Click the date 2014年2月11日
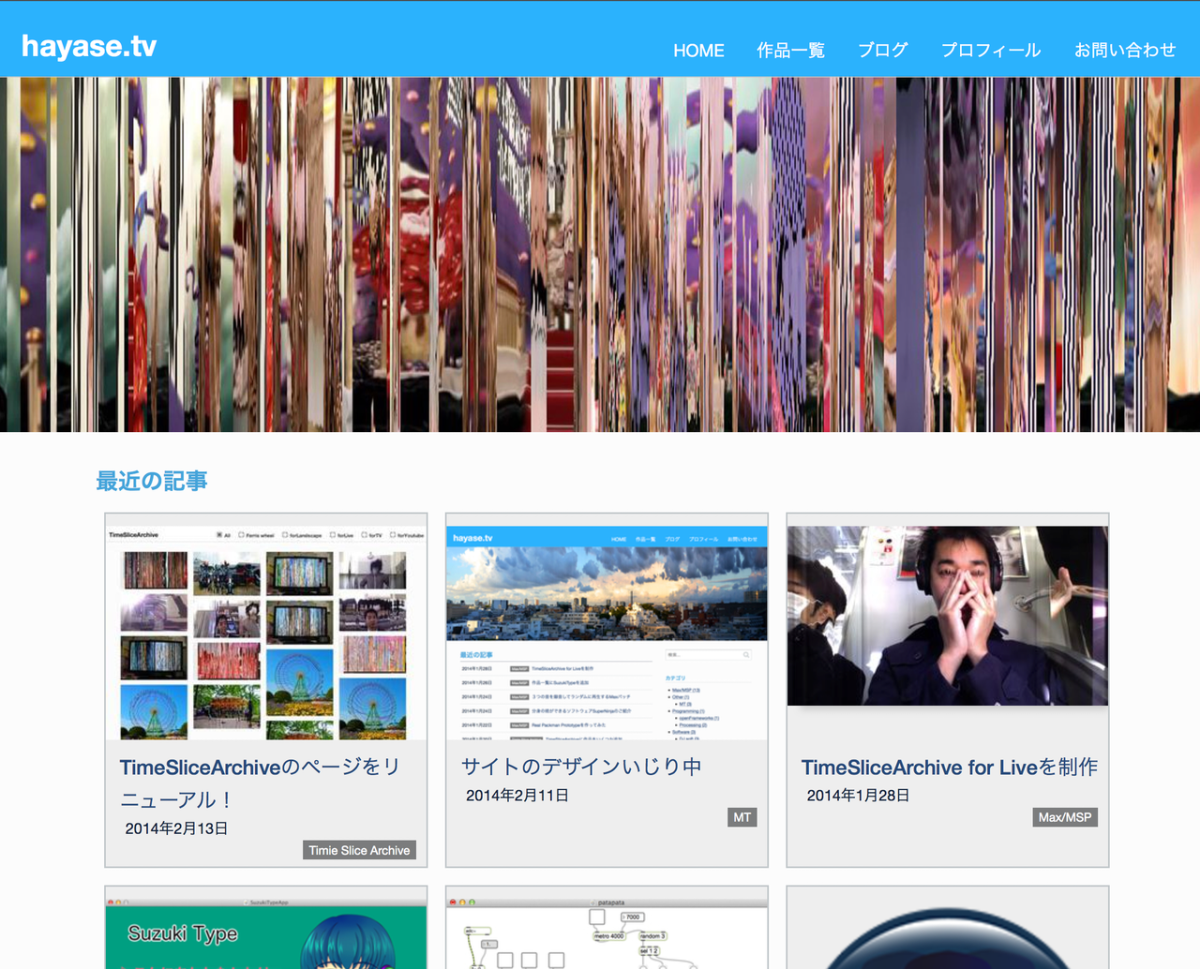Image resolution: width=1200 pixels, height=969 pixels. pyautogui.click(x=517, y=796)
